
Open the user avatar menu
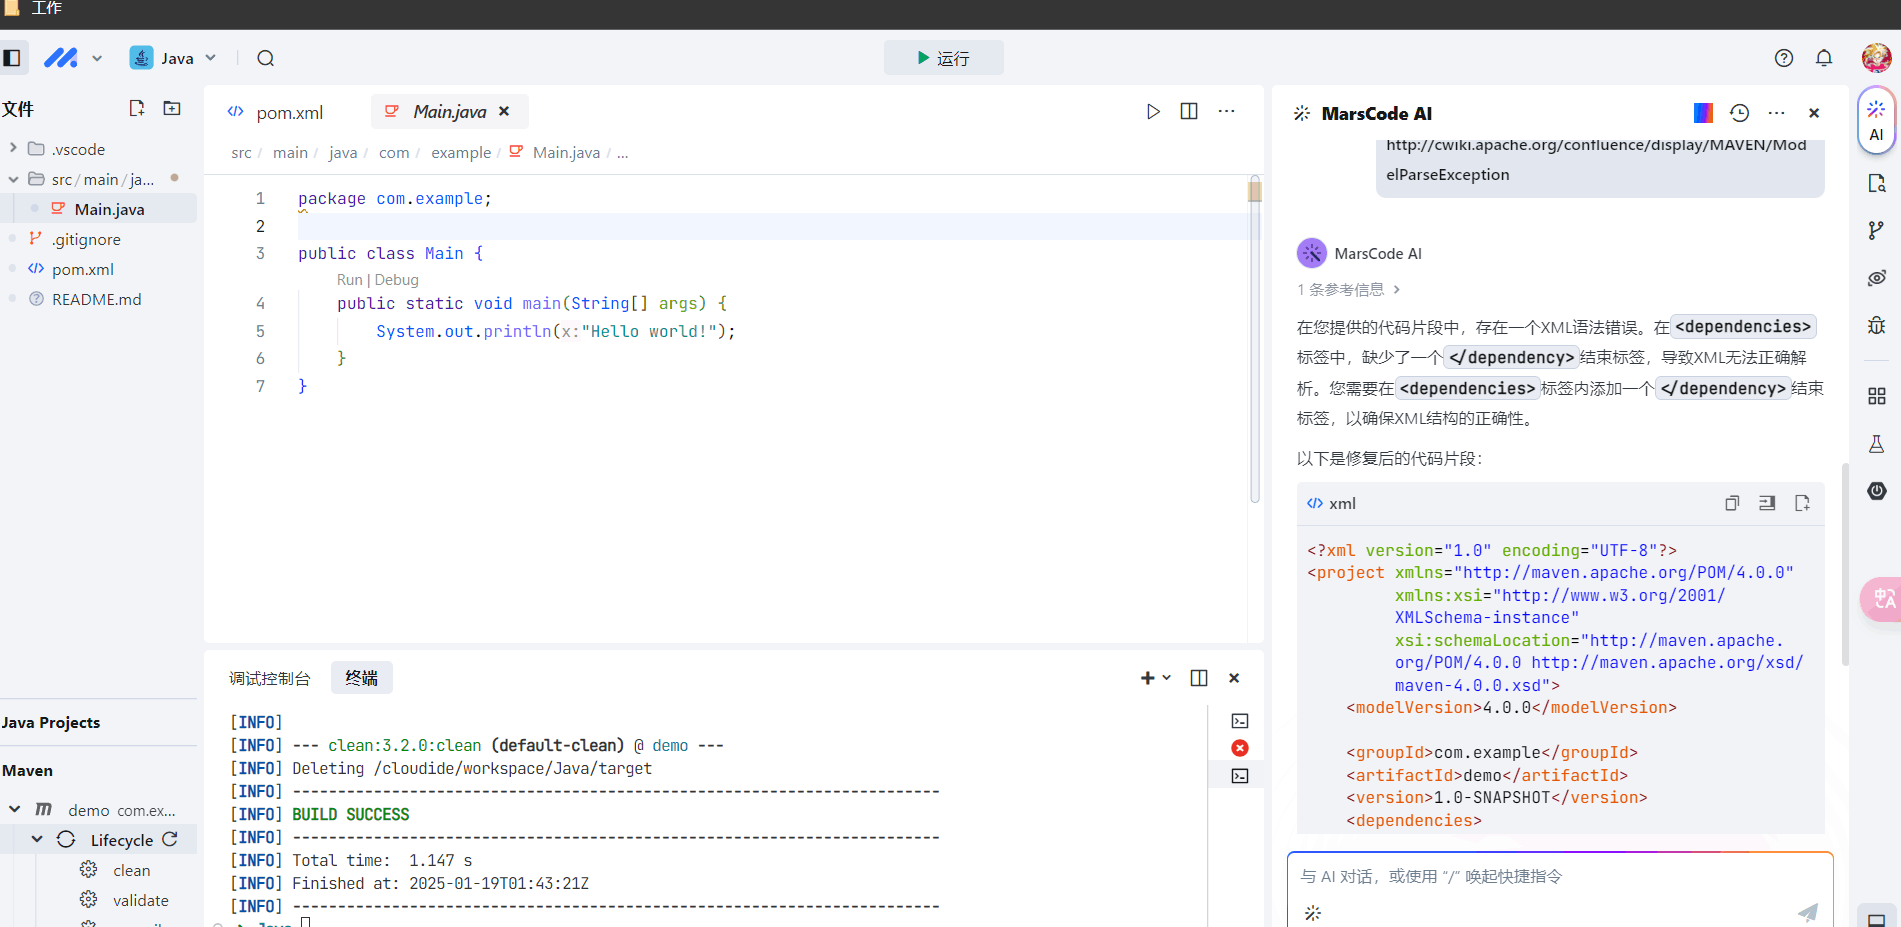pyautogui.click(x=1876, y=58)
